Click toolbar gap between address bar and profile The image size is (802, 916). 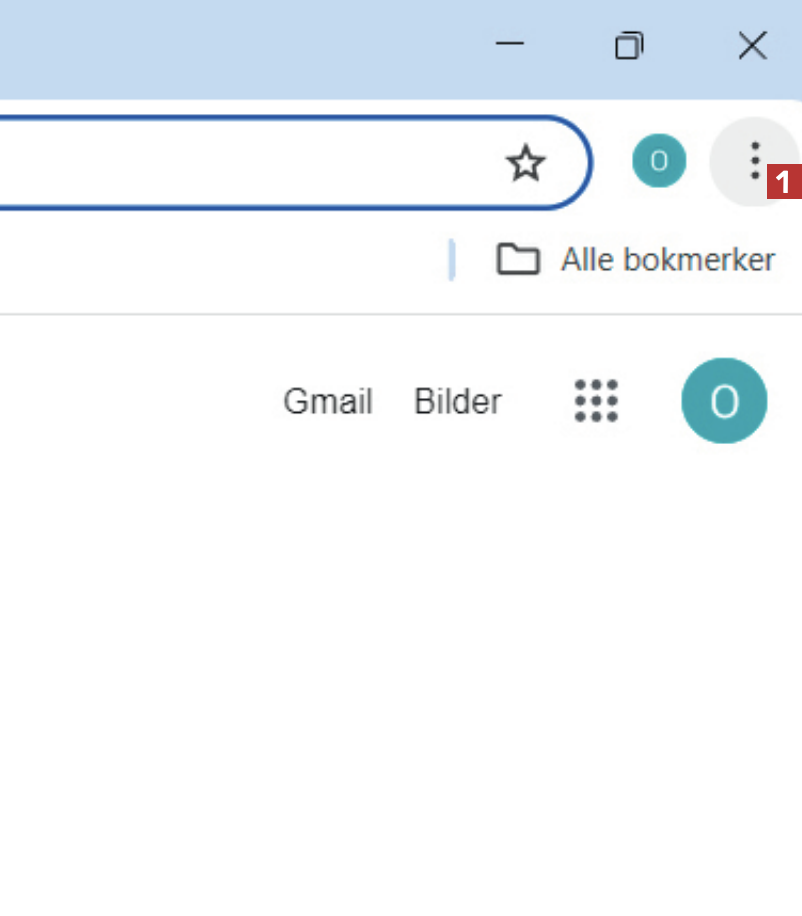(x=612, y=162)
